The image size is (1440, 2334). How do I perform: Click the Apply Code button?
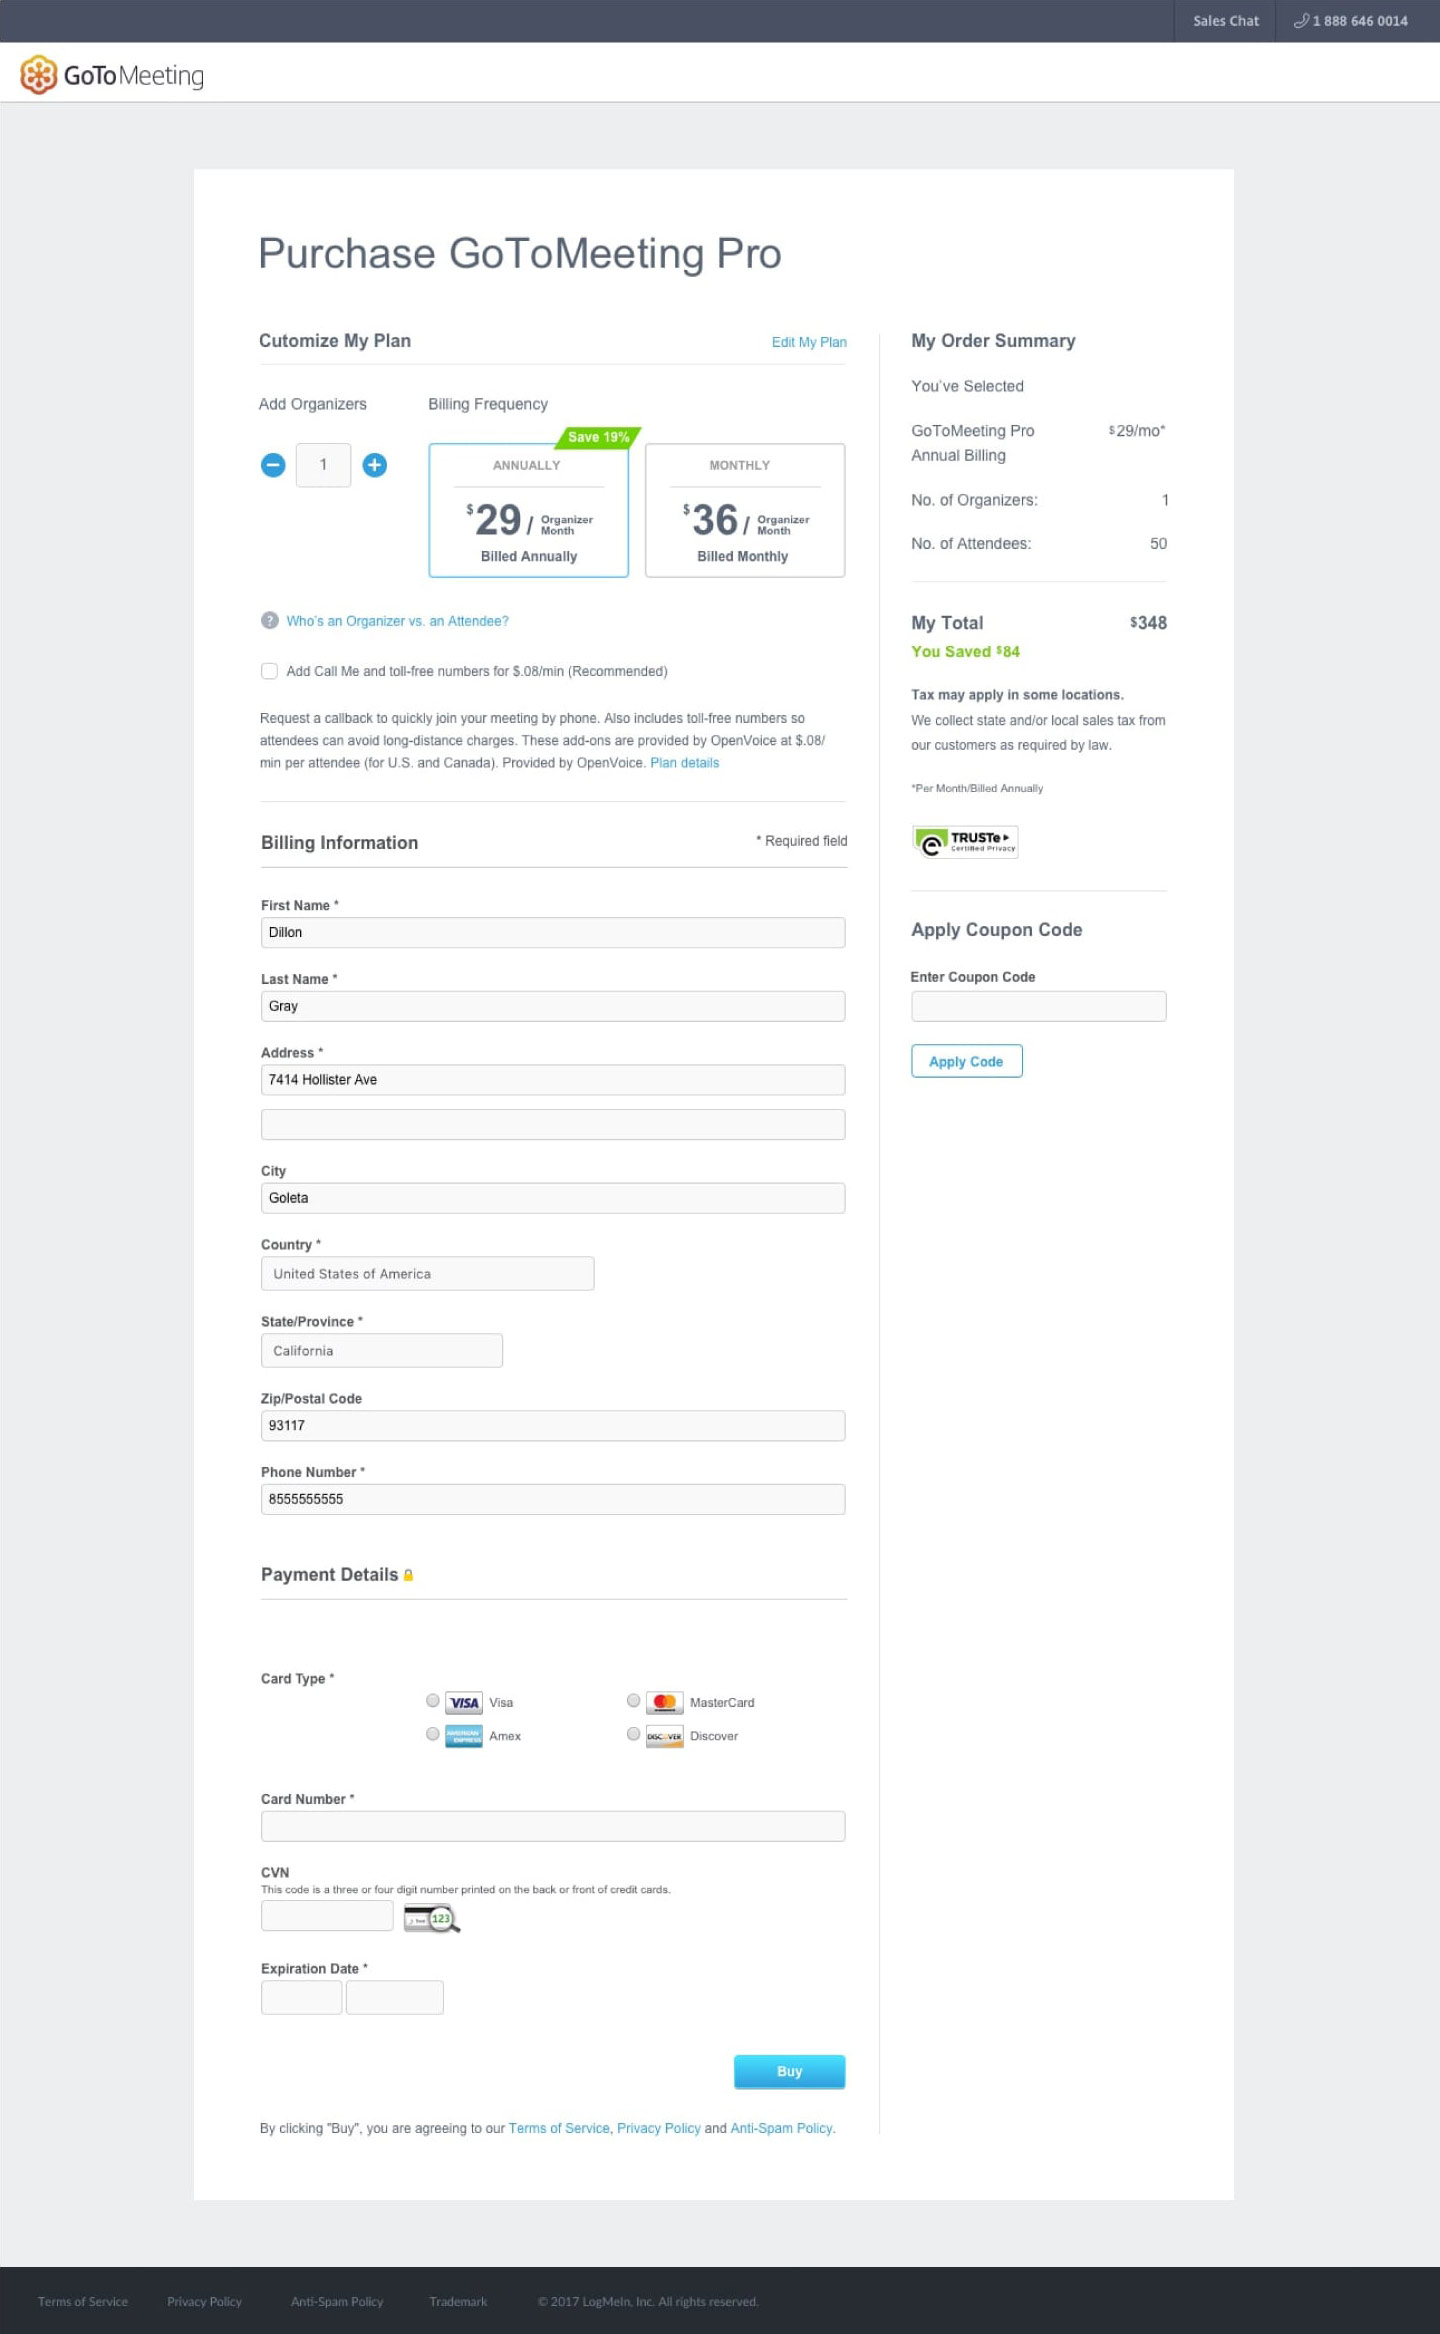[966, 1061]
